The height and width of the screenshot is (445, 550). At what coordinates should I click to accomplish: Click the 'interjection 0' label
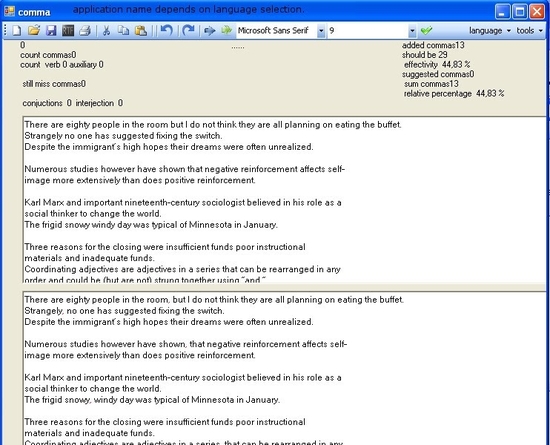(99, 103)
